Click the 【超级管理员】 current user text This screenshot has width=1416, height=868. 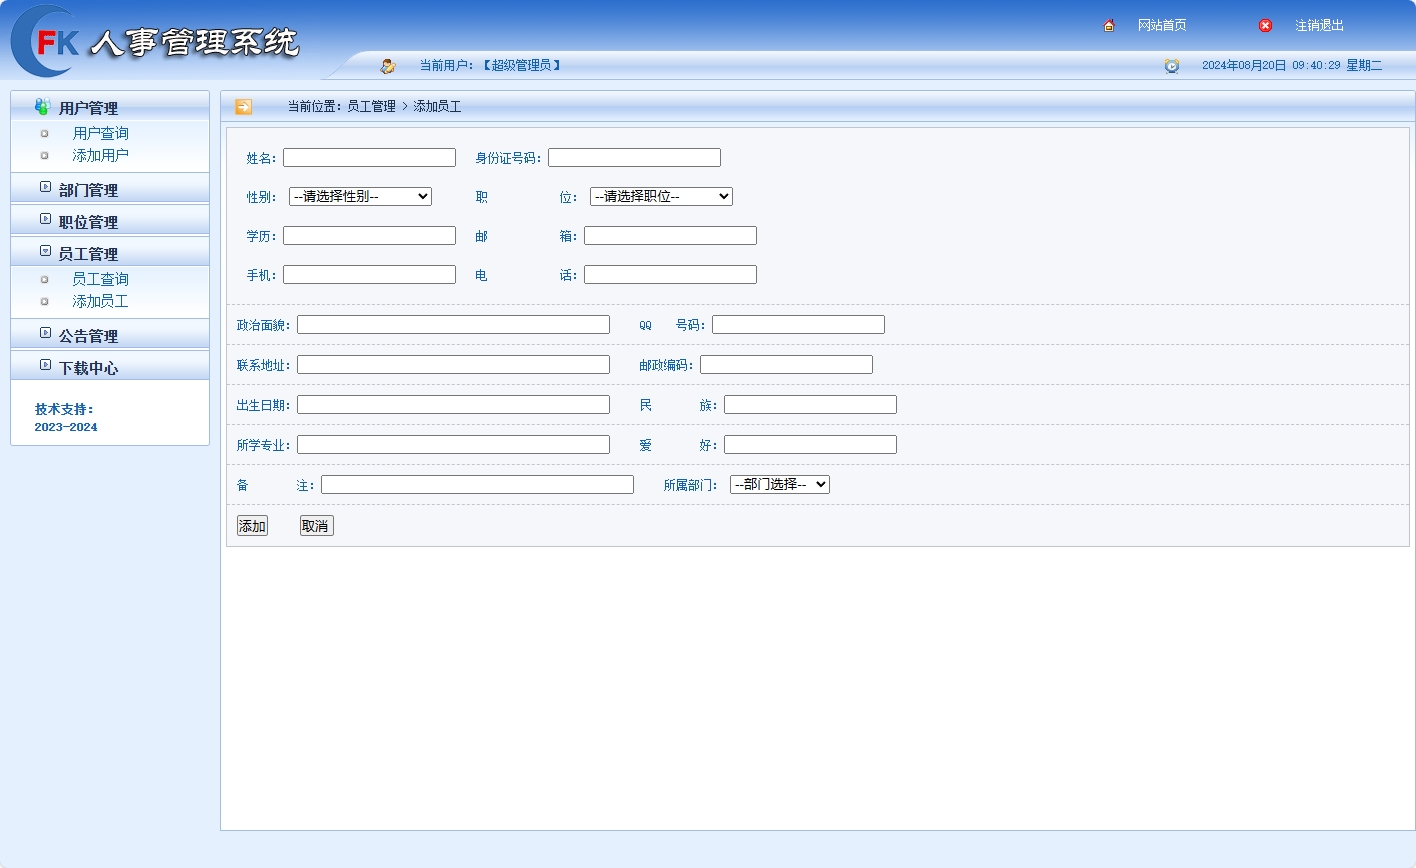click(521, 66)
